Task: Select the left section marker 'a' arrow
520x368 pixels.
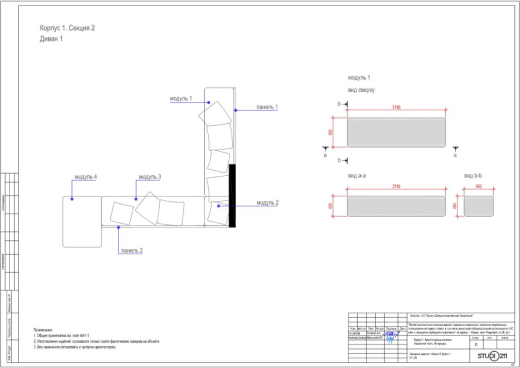Action: [x=325, y=151]
